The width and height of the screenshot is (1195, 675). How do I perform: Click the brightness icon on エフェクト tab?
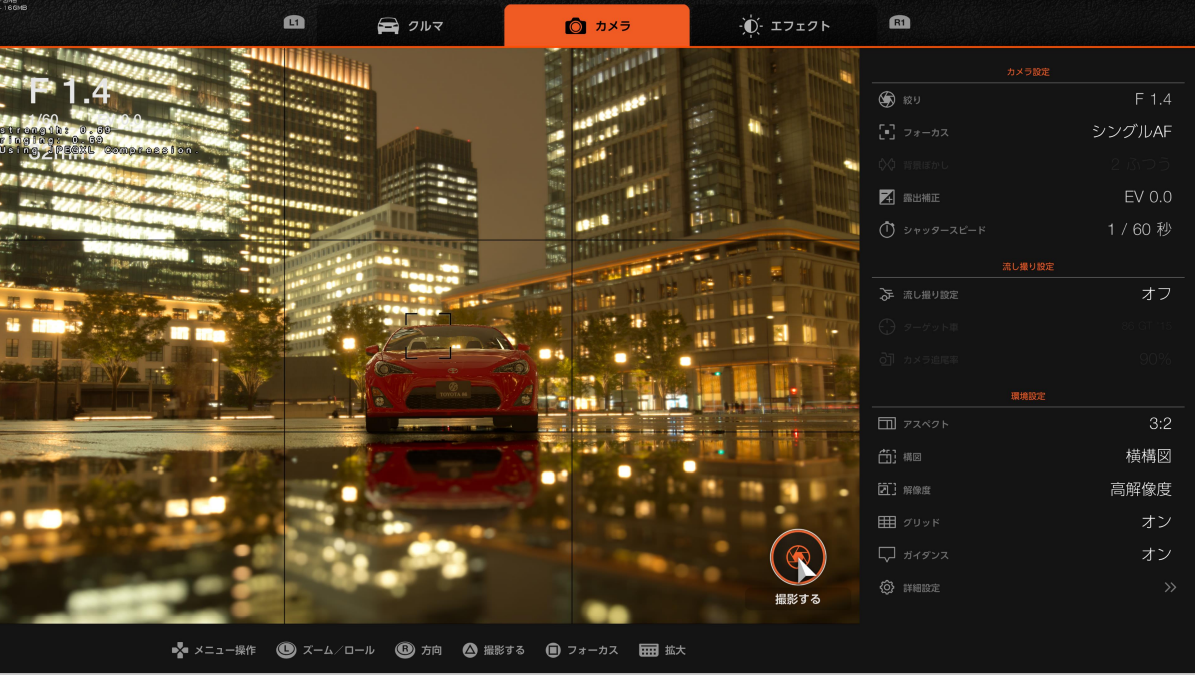point(750,26)
